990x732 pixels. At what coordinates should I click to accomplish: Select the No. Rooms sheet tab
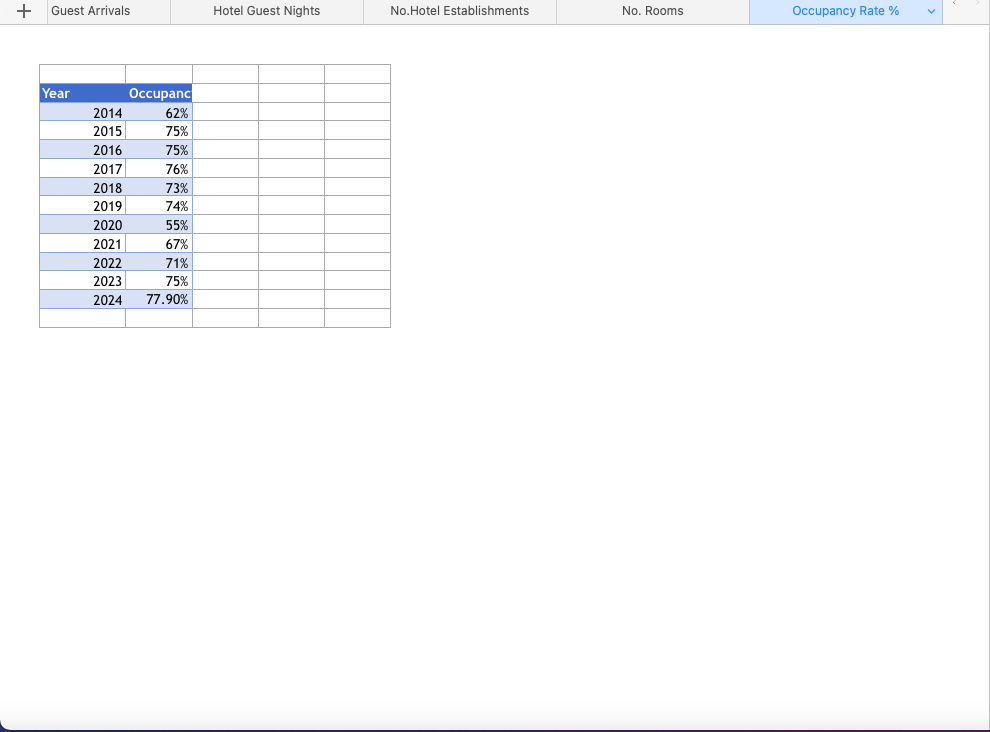[x=652, y=11]
